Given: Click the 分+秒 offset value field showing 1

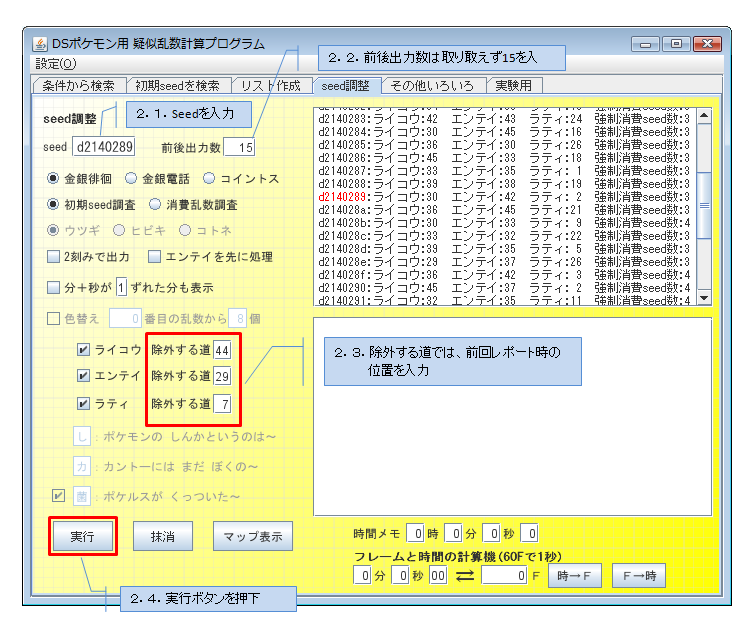Looking at the screenshot, I should (x=121, y=288).
